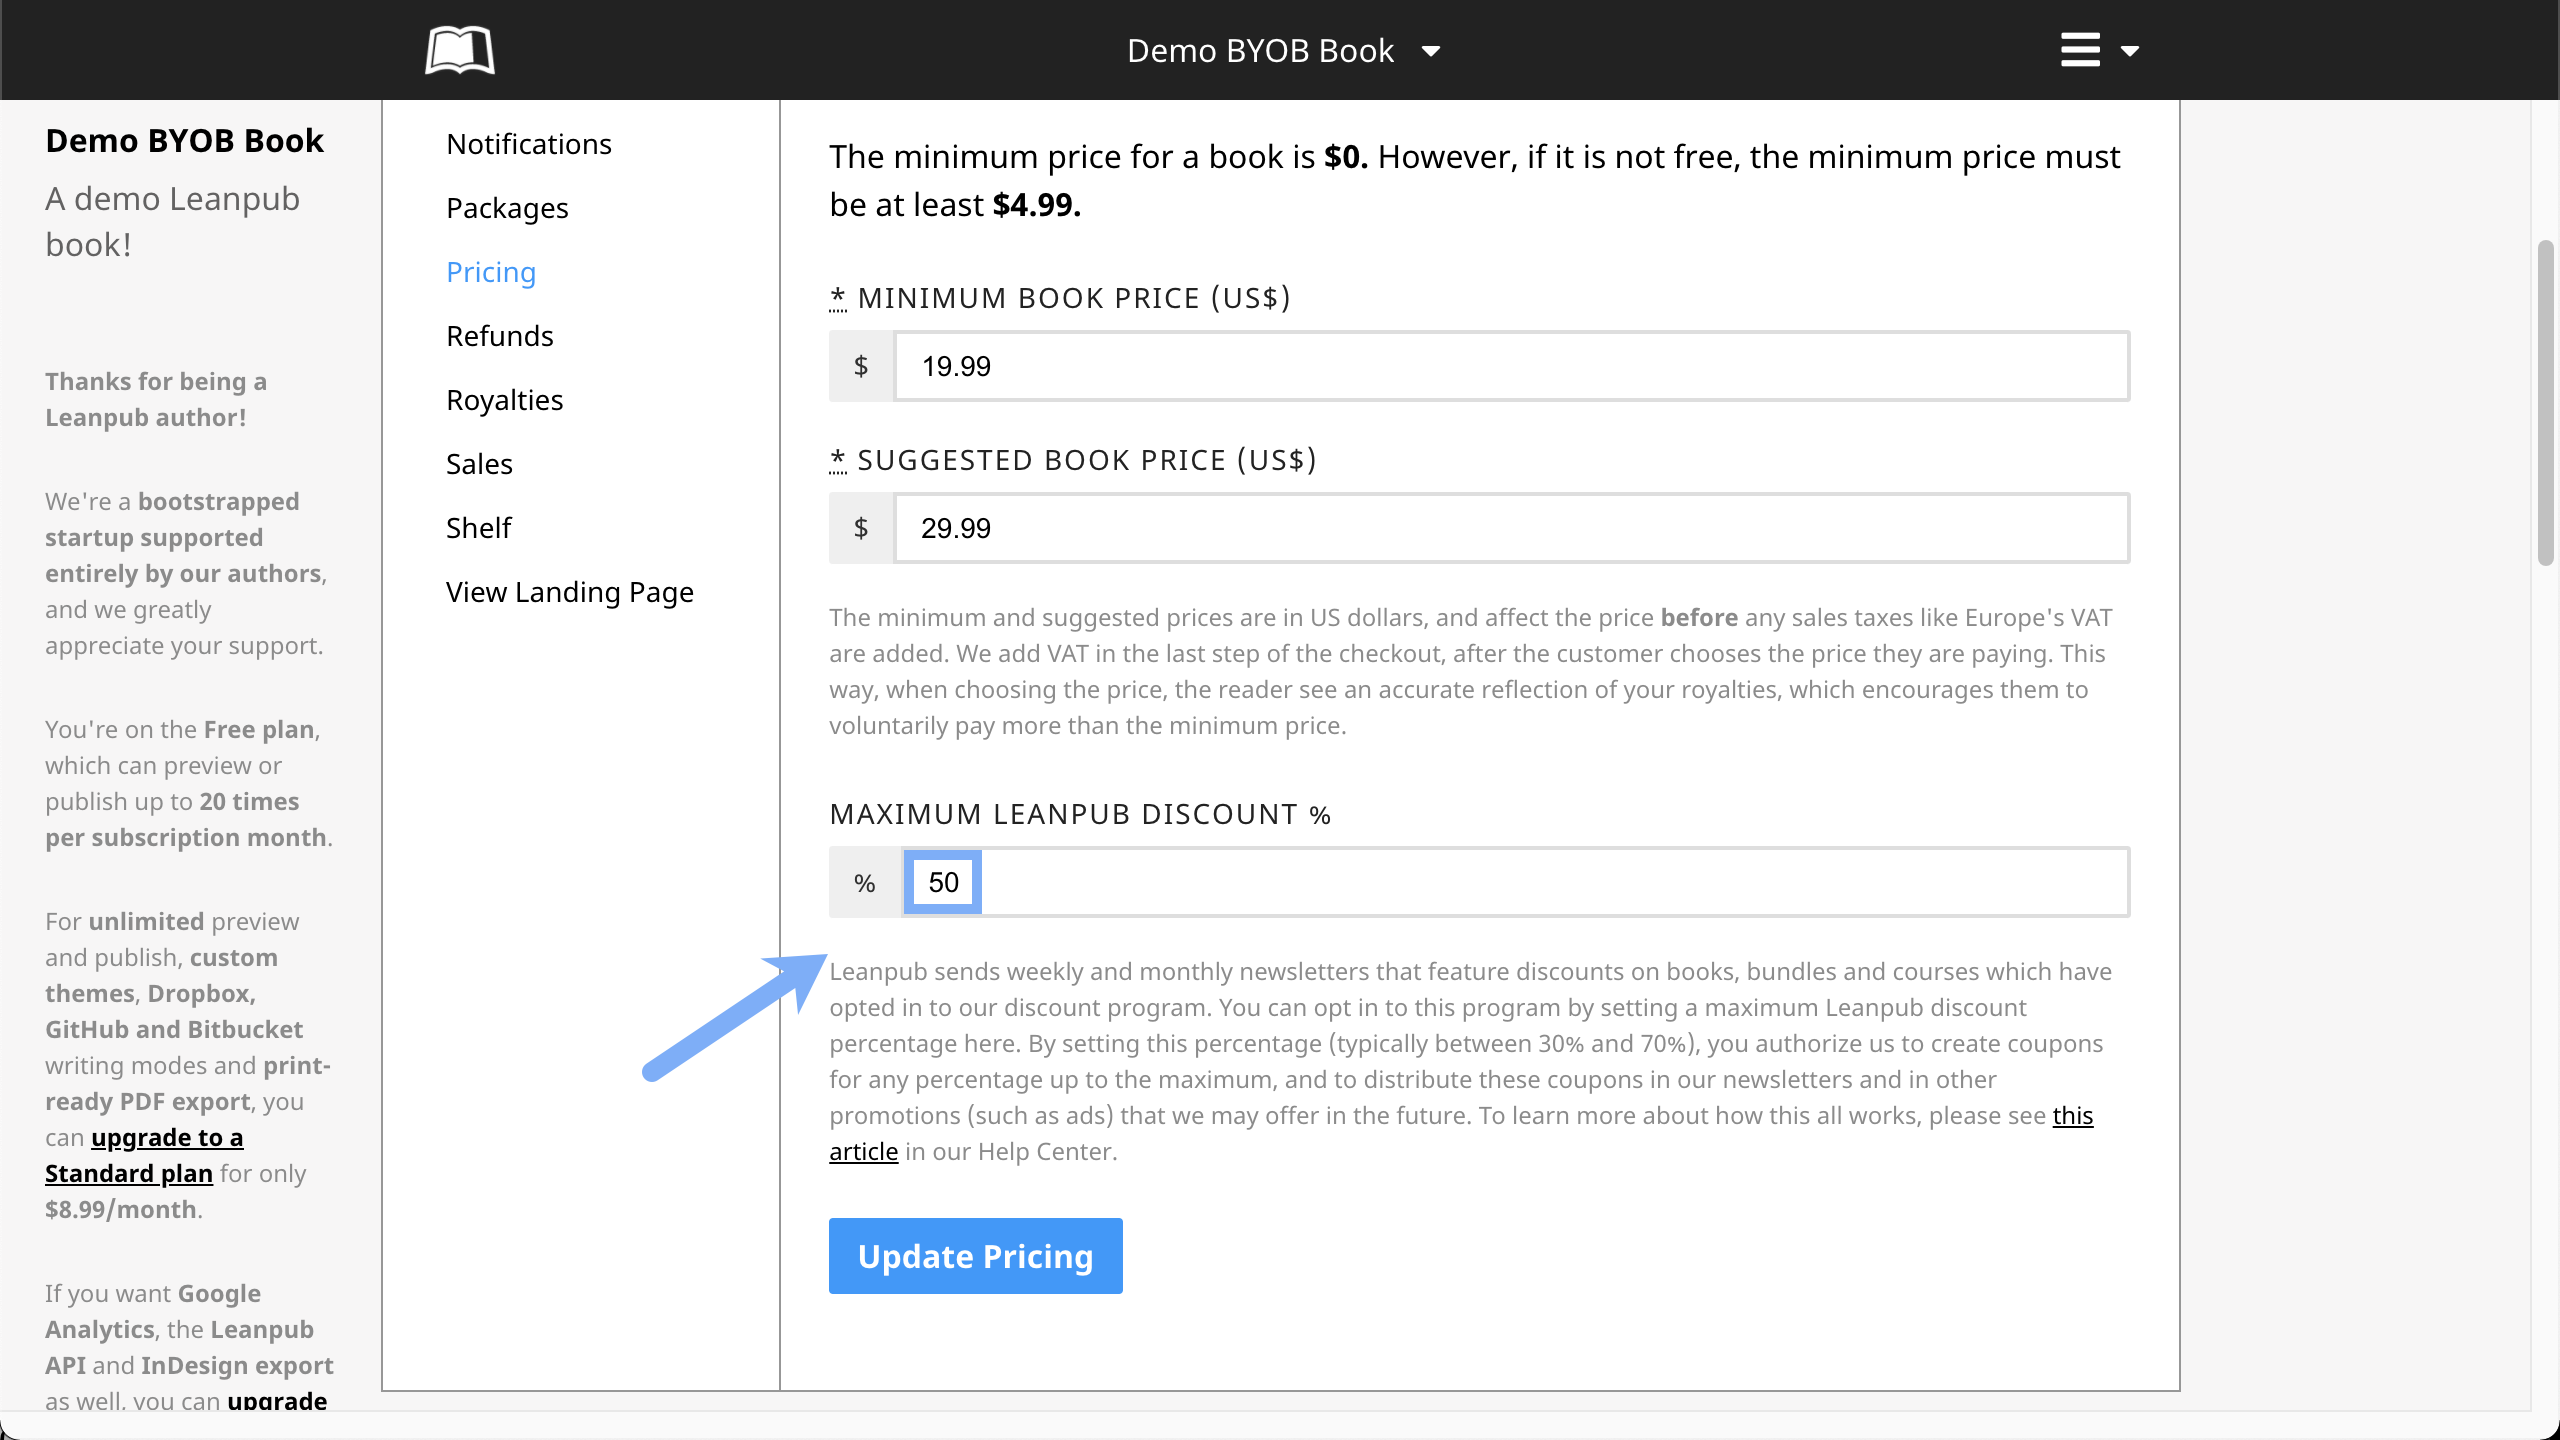Navigate to Royalties
The width and height of the screenshot is (2560, 1440).
[x=504, y=400]
